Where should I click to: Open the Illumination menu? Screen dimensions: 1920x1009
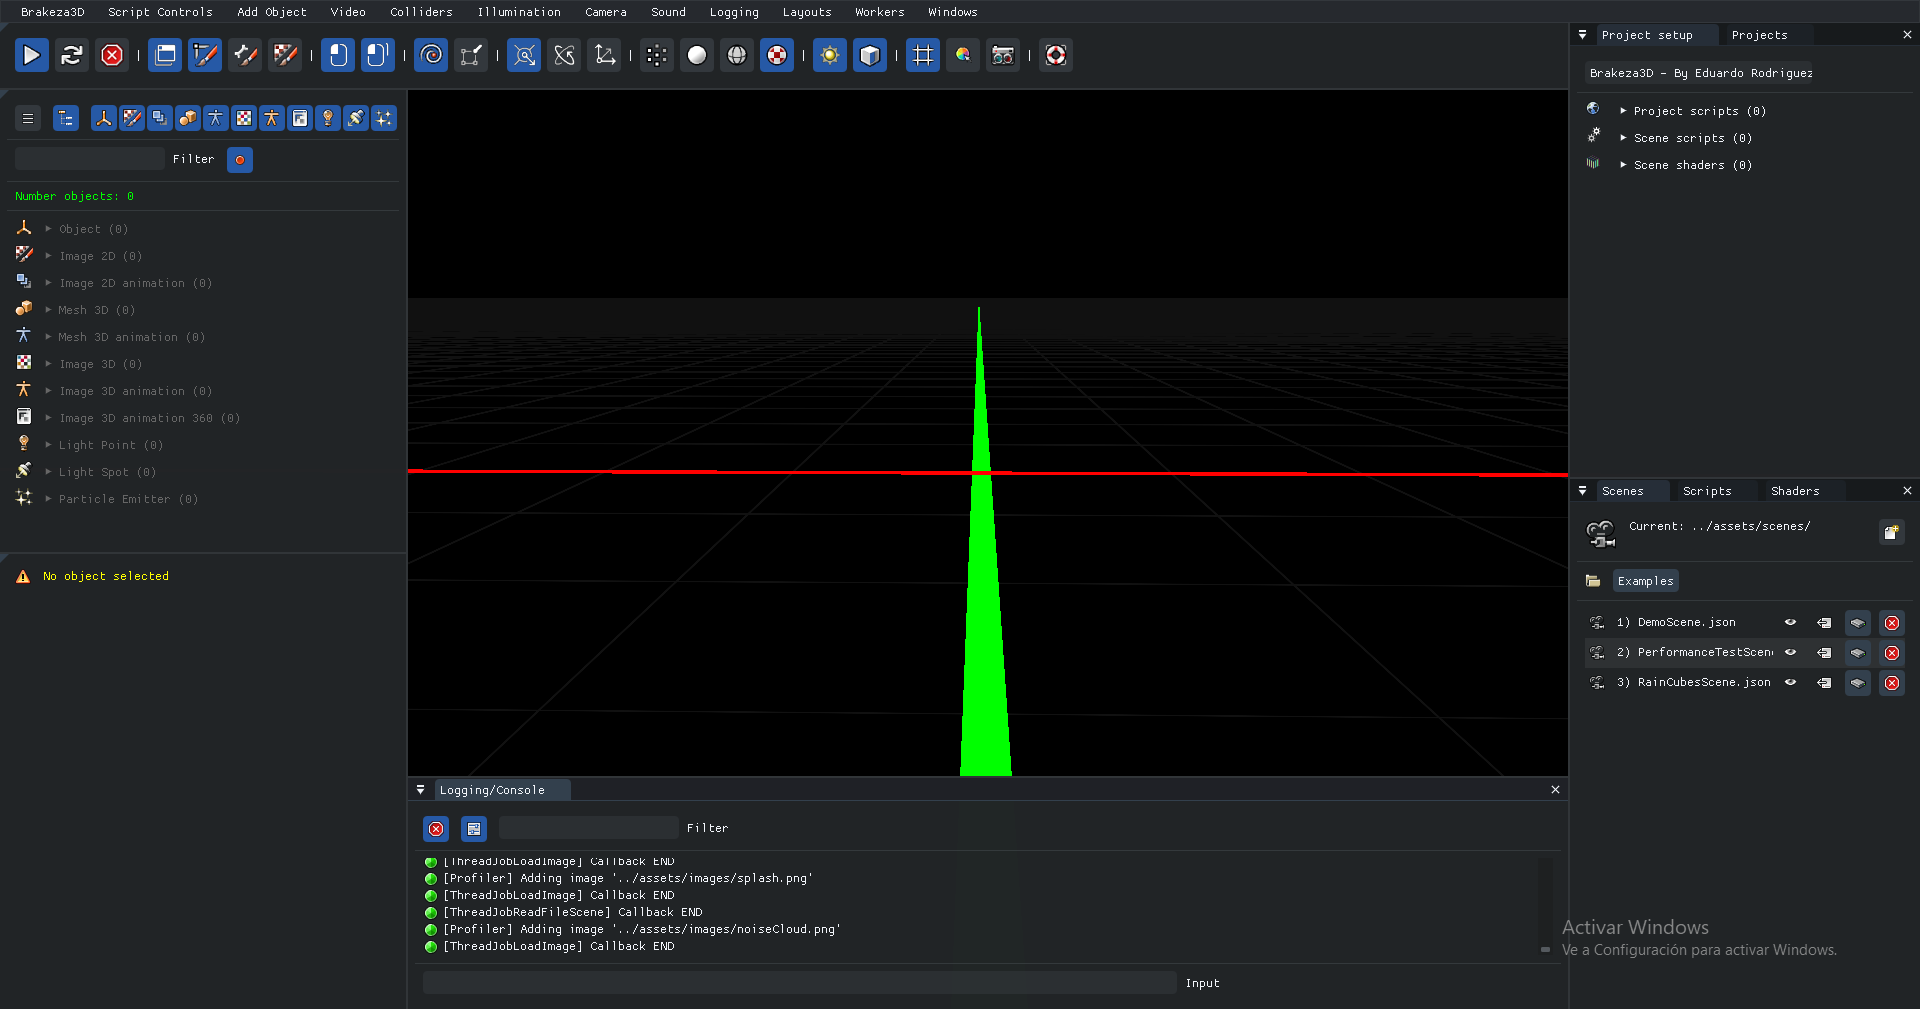pos(518,11)
